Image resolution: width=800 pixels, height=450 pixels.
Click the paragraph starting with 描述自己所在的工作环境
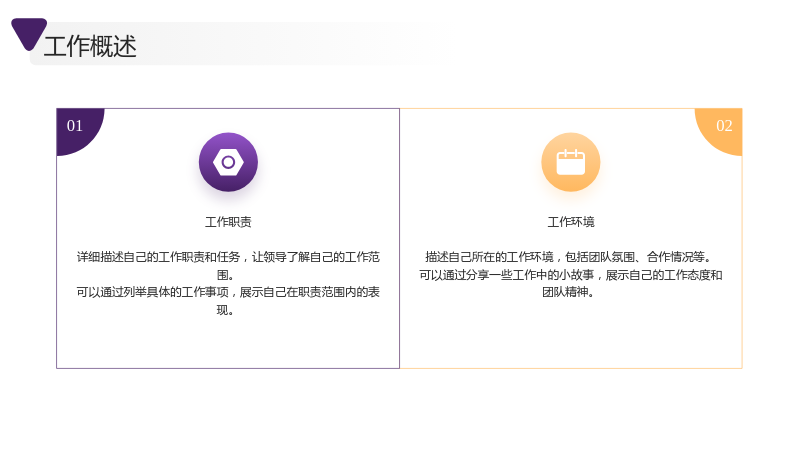point(570,257)
